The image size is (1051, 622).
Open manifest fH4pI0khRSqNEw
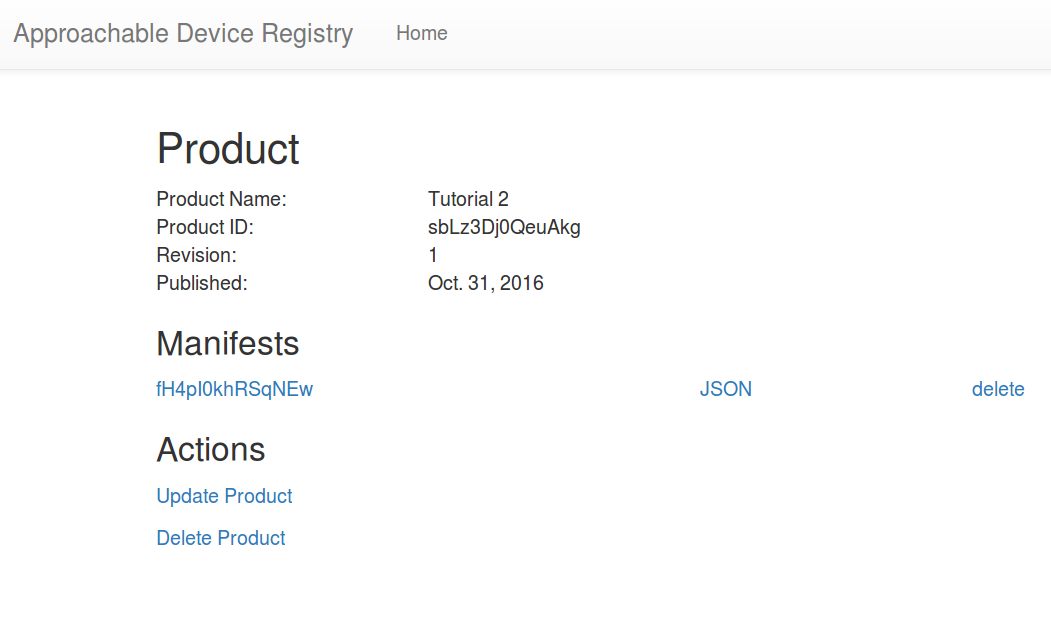coord(234,389)
